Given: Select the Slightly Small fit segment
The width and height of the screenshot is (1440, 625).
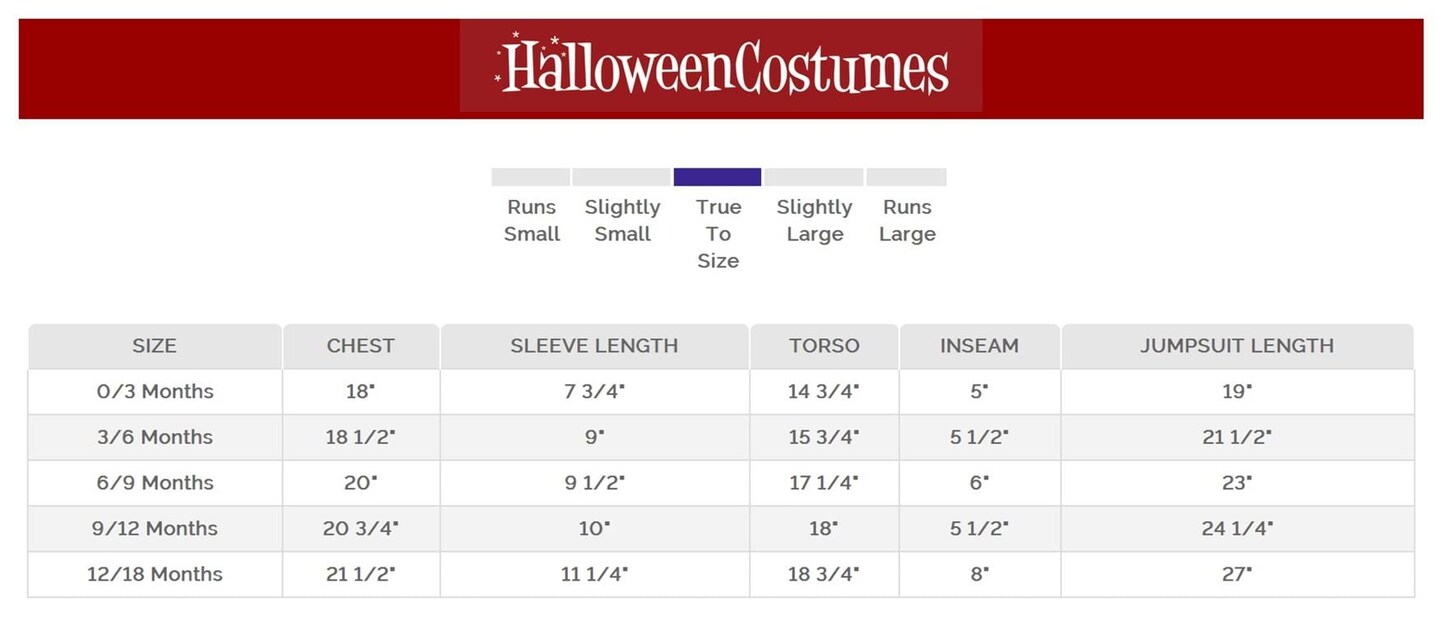Looking at the screenshot, I should coord(621,177).
